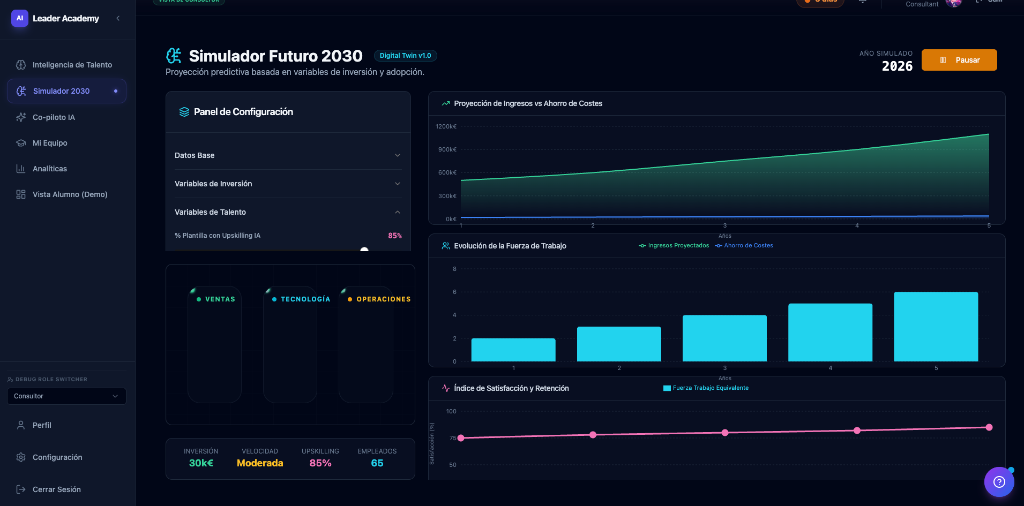This screenshot has height=506, width=1024.
Task: Click the Panel de Configuración heading
Action: pos(244,112)
